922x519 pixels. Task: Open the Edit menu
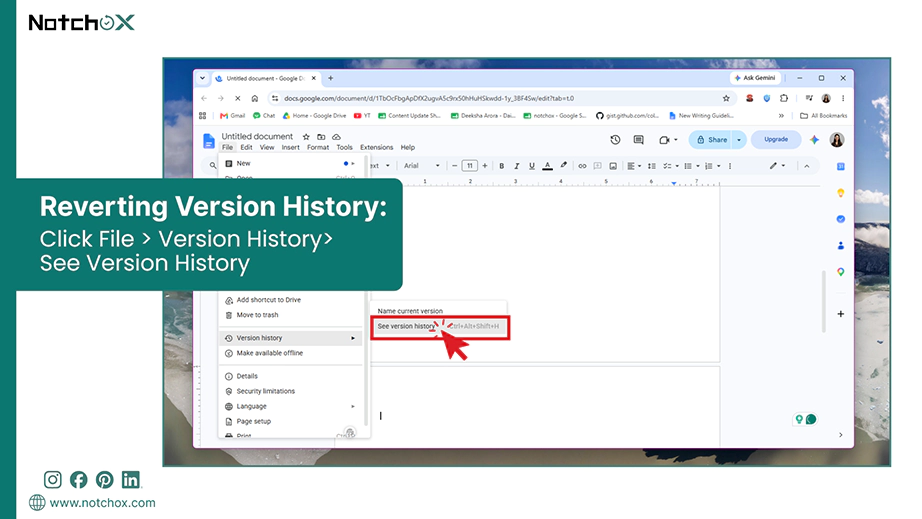tap(246, 148)
